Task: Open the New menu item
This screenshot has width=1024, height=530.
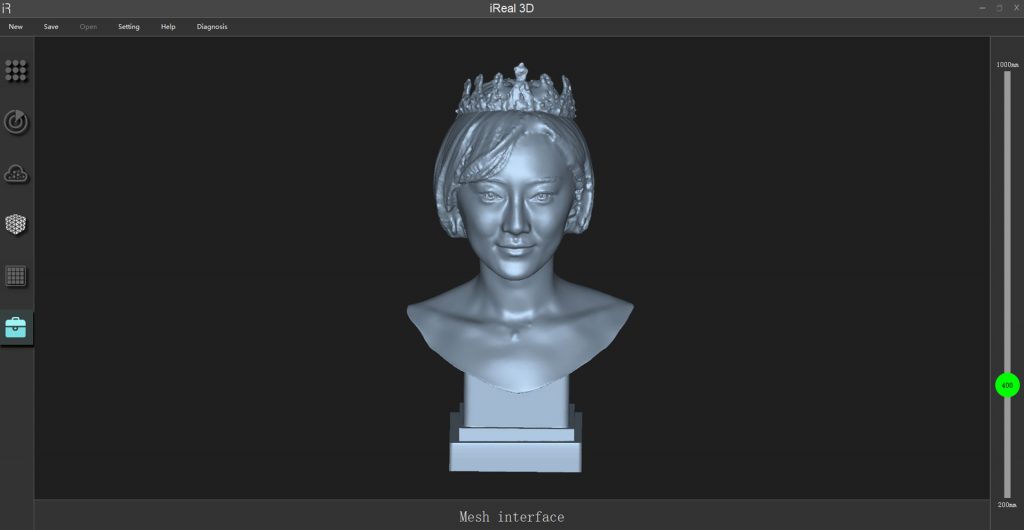Action: (16, 27)
